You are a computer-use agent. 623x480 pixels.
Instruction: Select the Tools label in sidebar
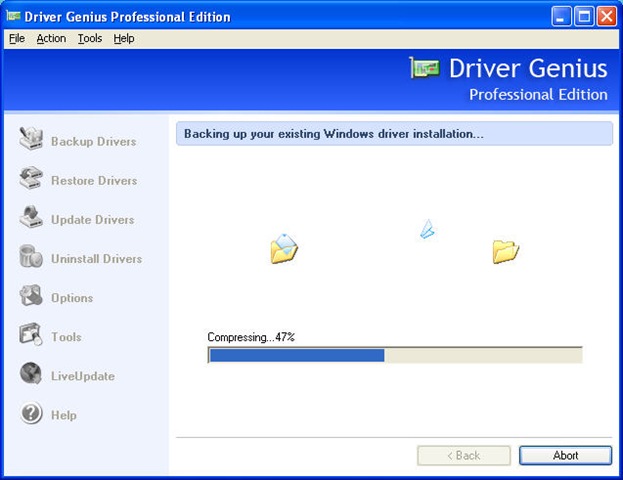tap(66, 337)
